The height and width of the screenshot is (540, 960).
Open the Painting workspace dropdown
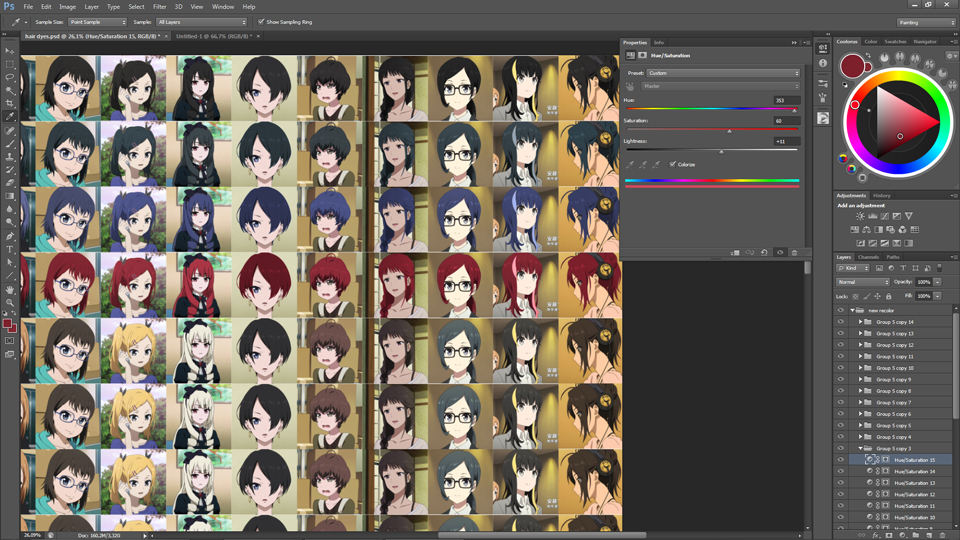click(x=926, y=23)
